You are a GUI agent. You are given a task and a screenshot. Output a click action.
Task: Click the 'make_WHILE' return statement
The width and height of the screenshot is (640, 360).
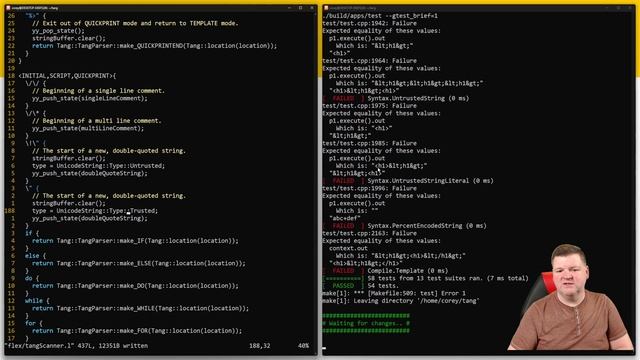click(140, 308)
